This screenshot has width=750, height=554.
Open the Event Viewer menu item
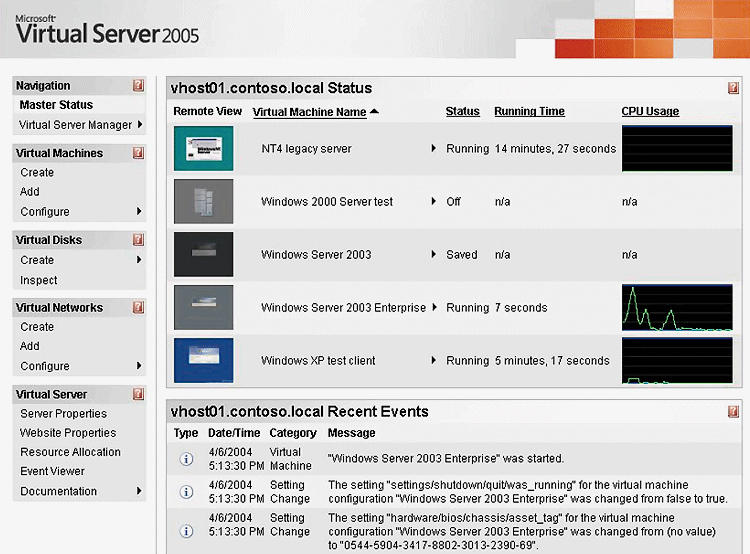tap(52, 471)
